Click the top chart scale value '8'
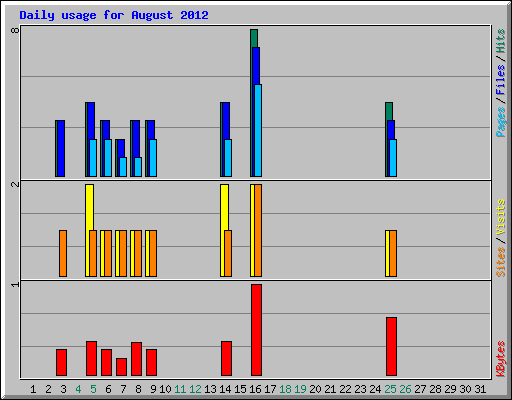512x400 pixels. [15, 30]
